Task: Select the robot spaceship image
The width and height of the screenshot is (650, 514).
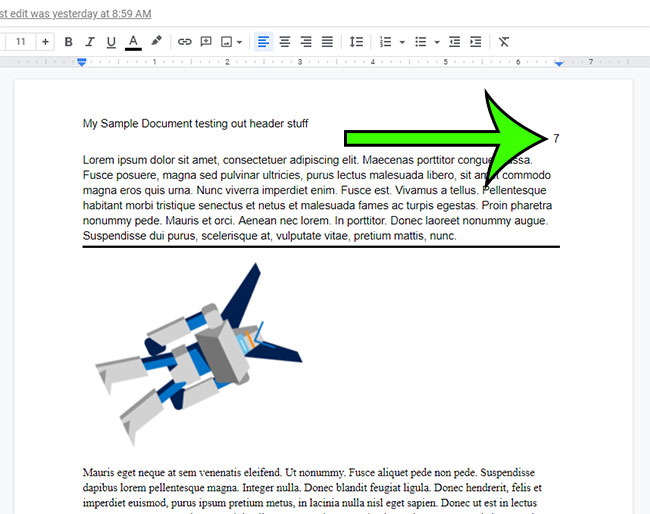Action: click(x=199, y=354)
